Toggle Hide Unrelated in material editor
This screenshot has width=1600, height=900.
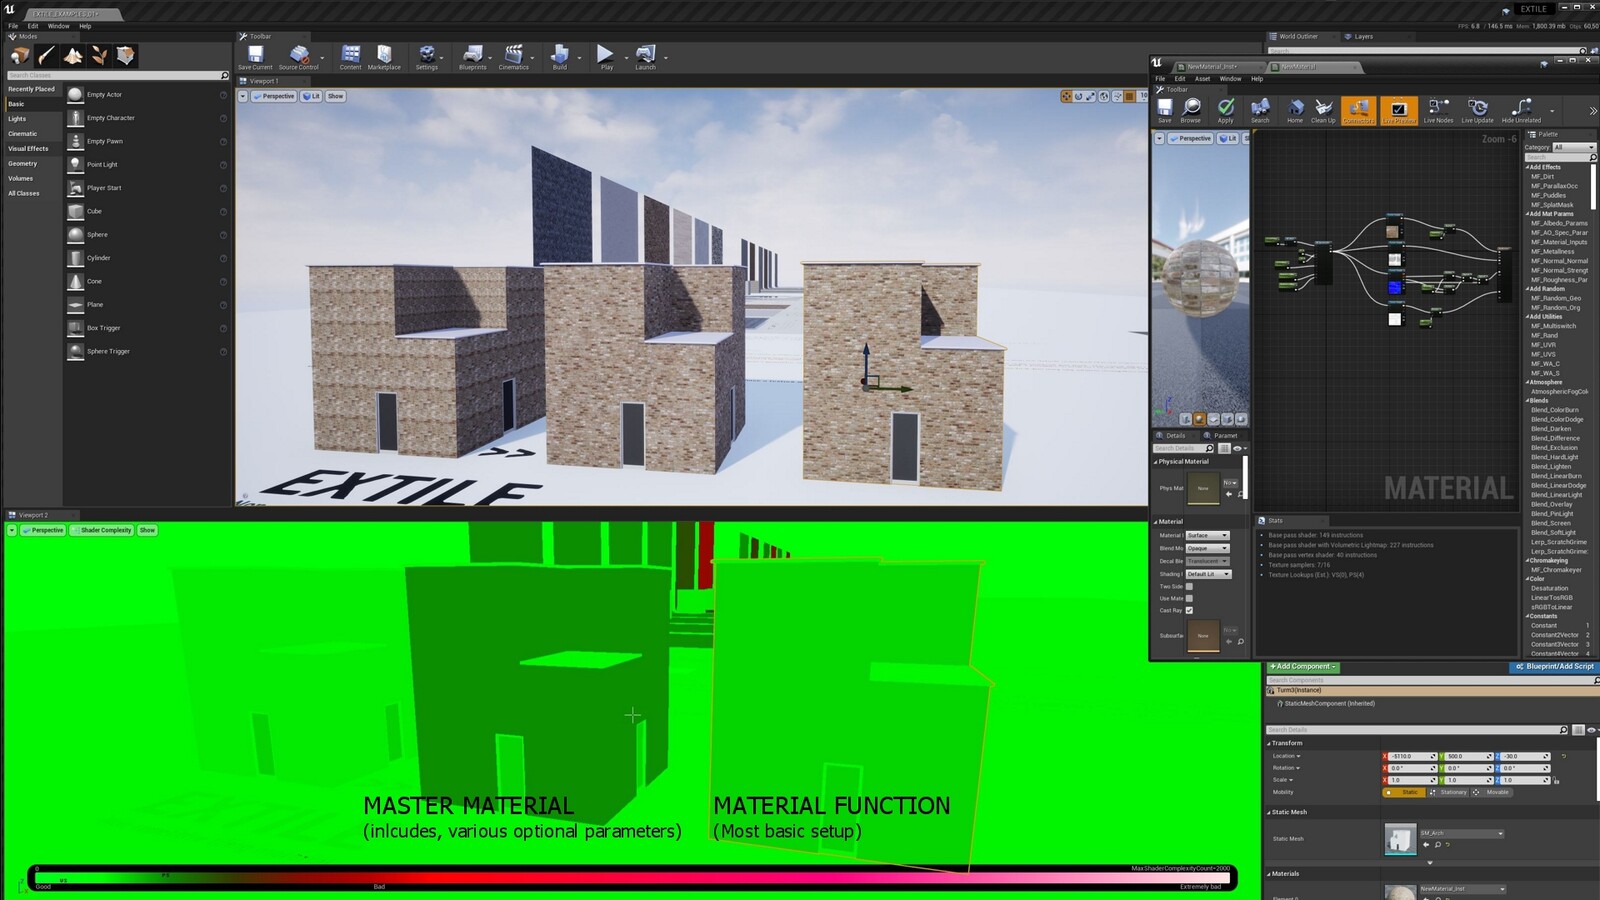tap(1521, 110)
